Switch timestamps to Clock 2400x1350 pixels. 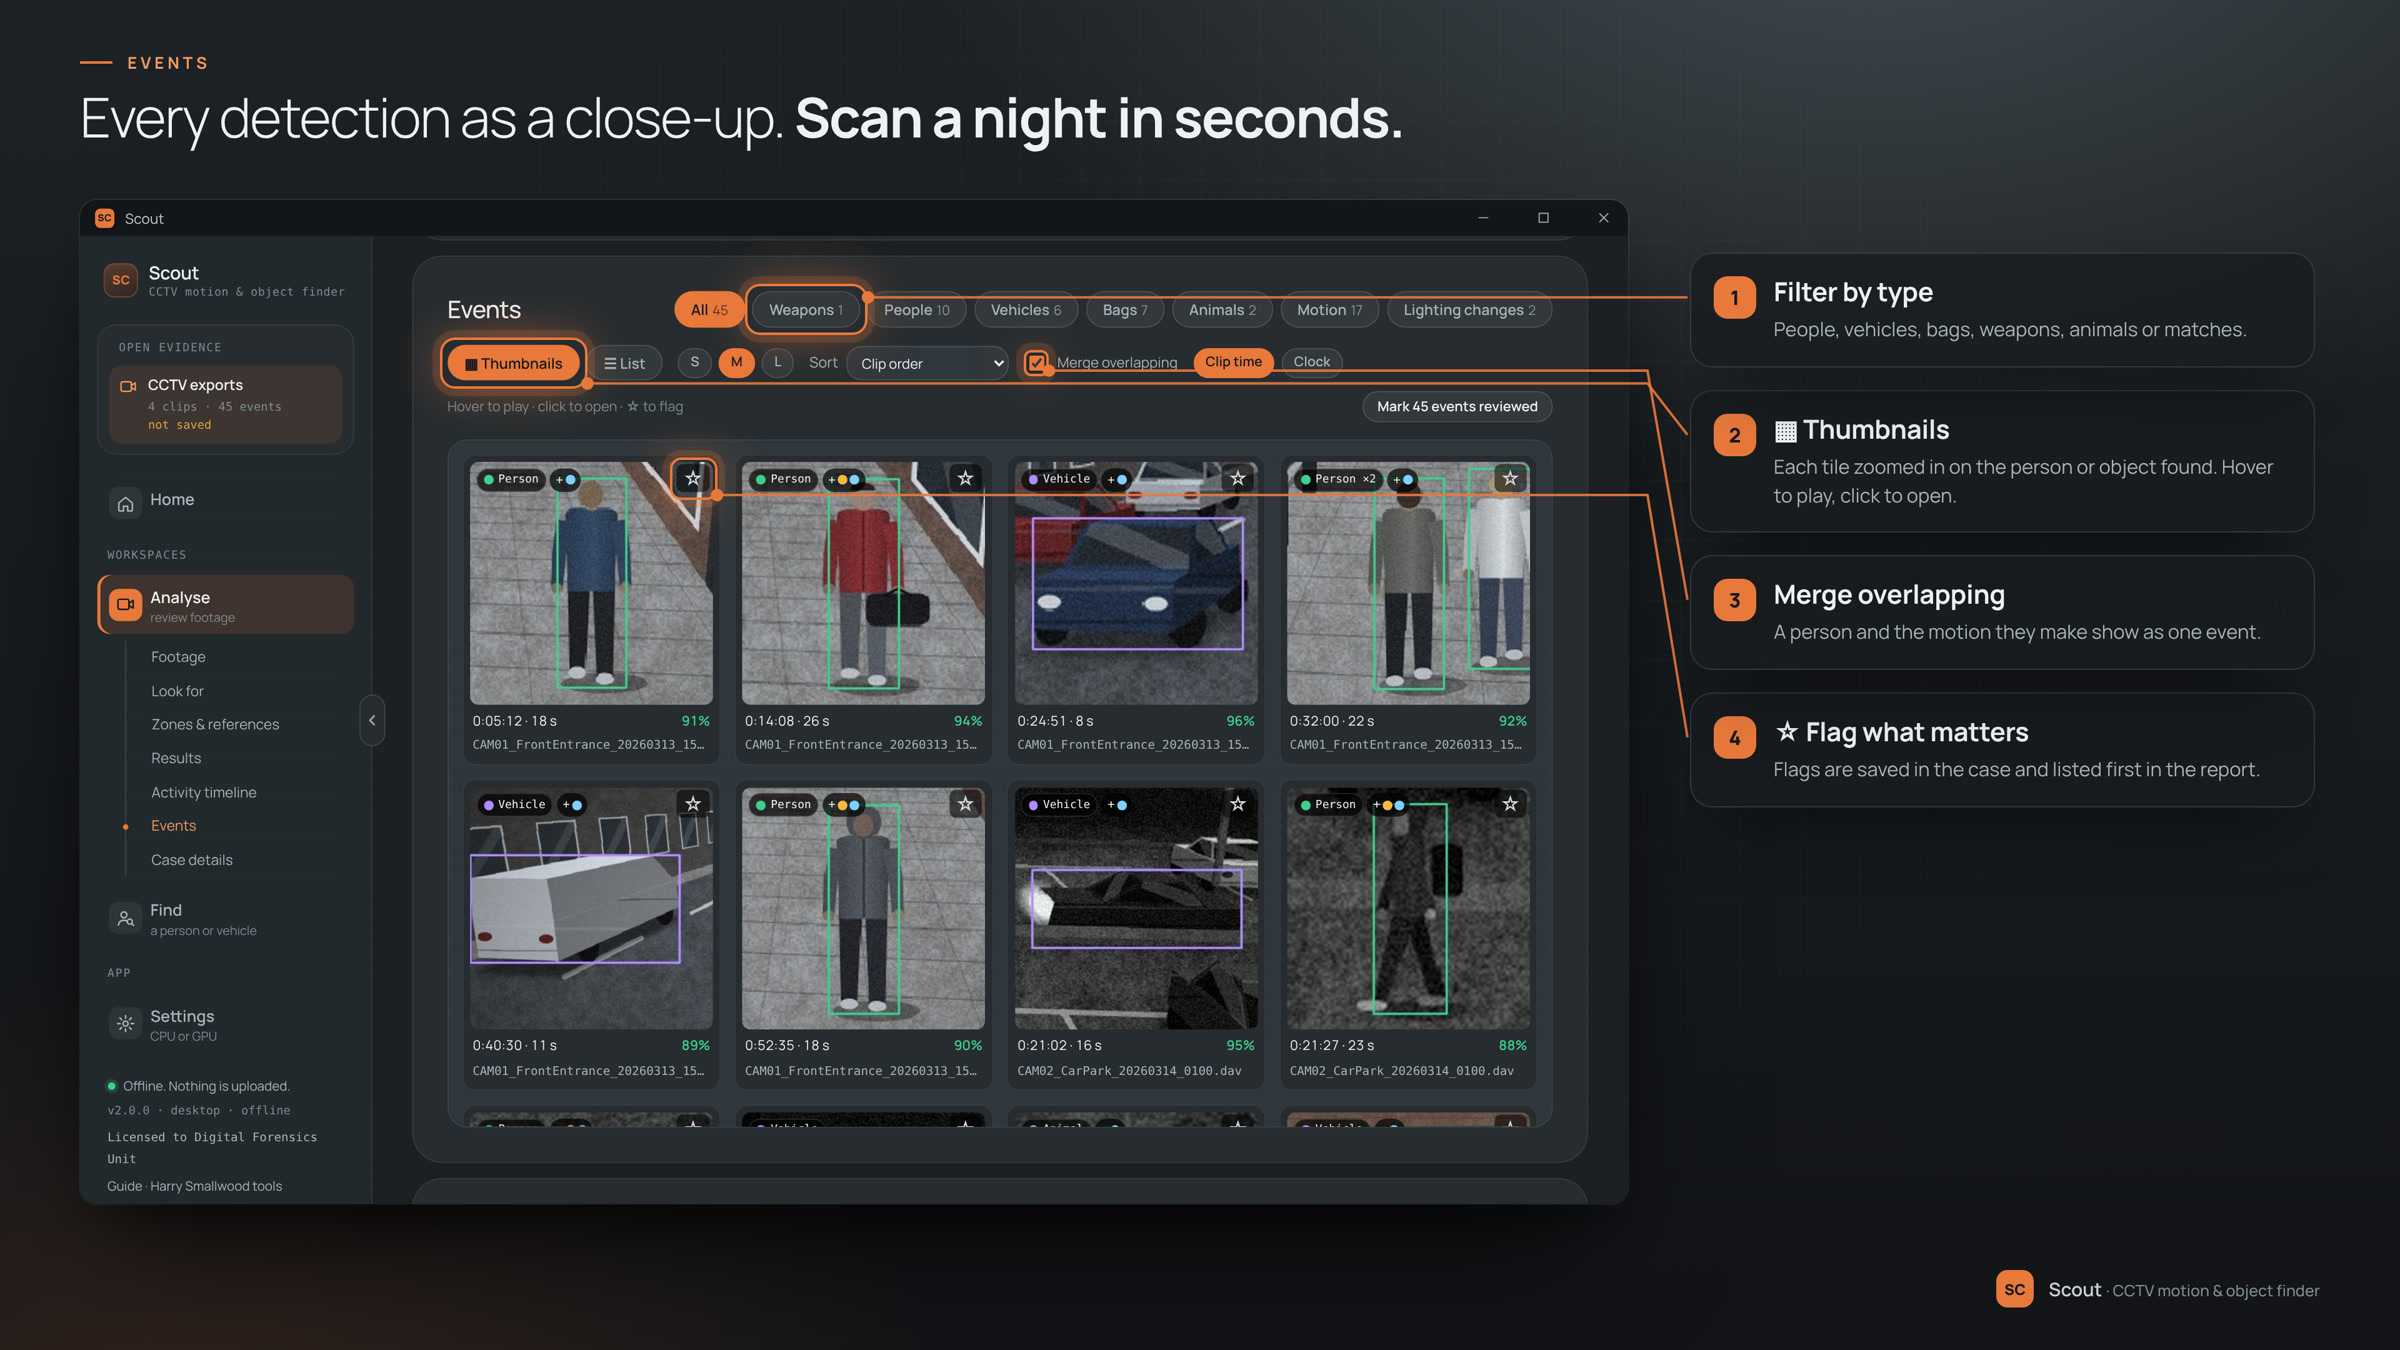point(1311,362)
